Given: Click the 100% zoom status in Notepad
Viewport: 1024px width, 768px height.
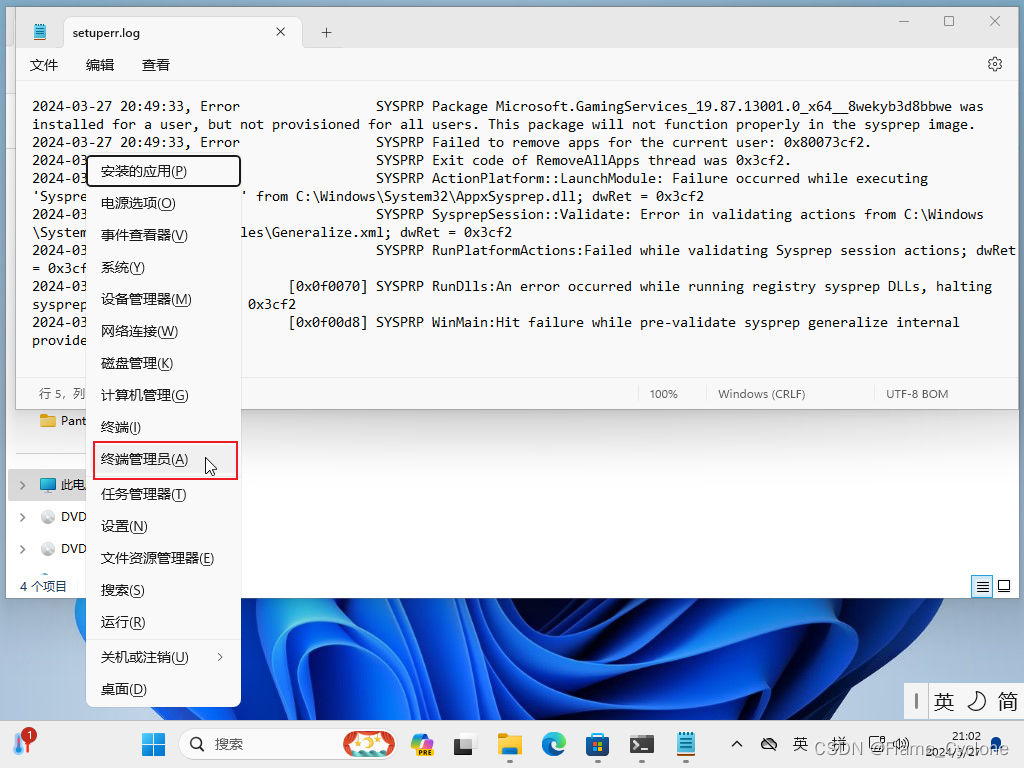Looking at the screenshot, I should coord(664,394).
